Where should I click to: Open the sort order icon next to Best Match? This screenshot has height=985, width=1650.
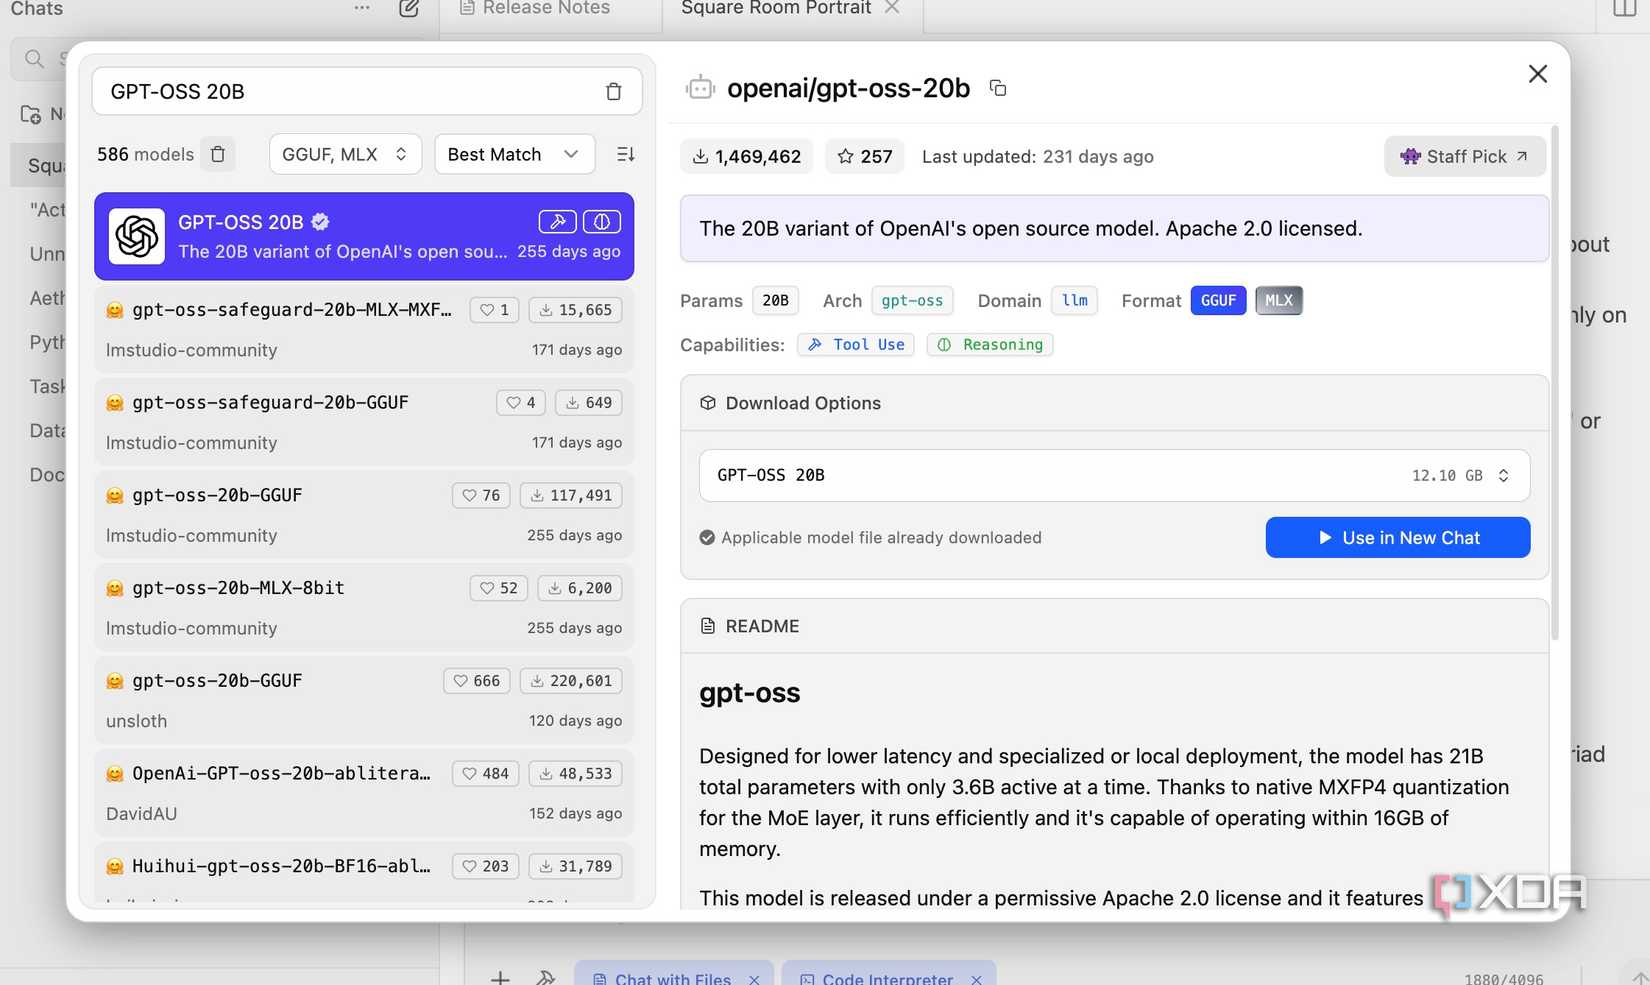coord(626,154)
